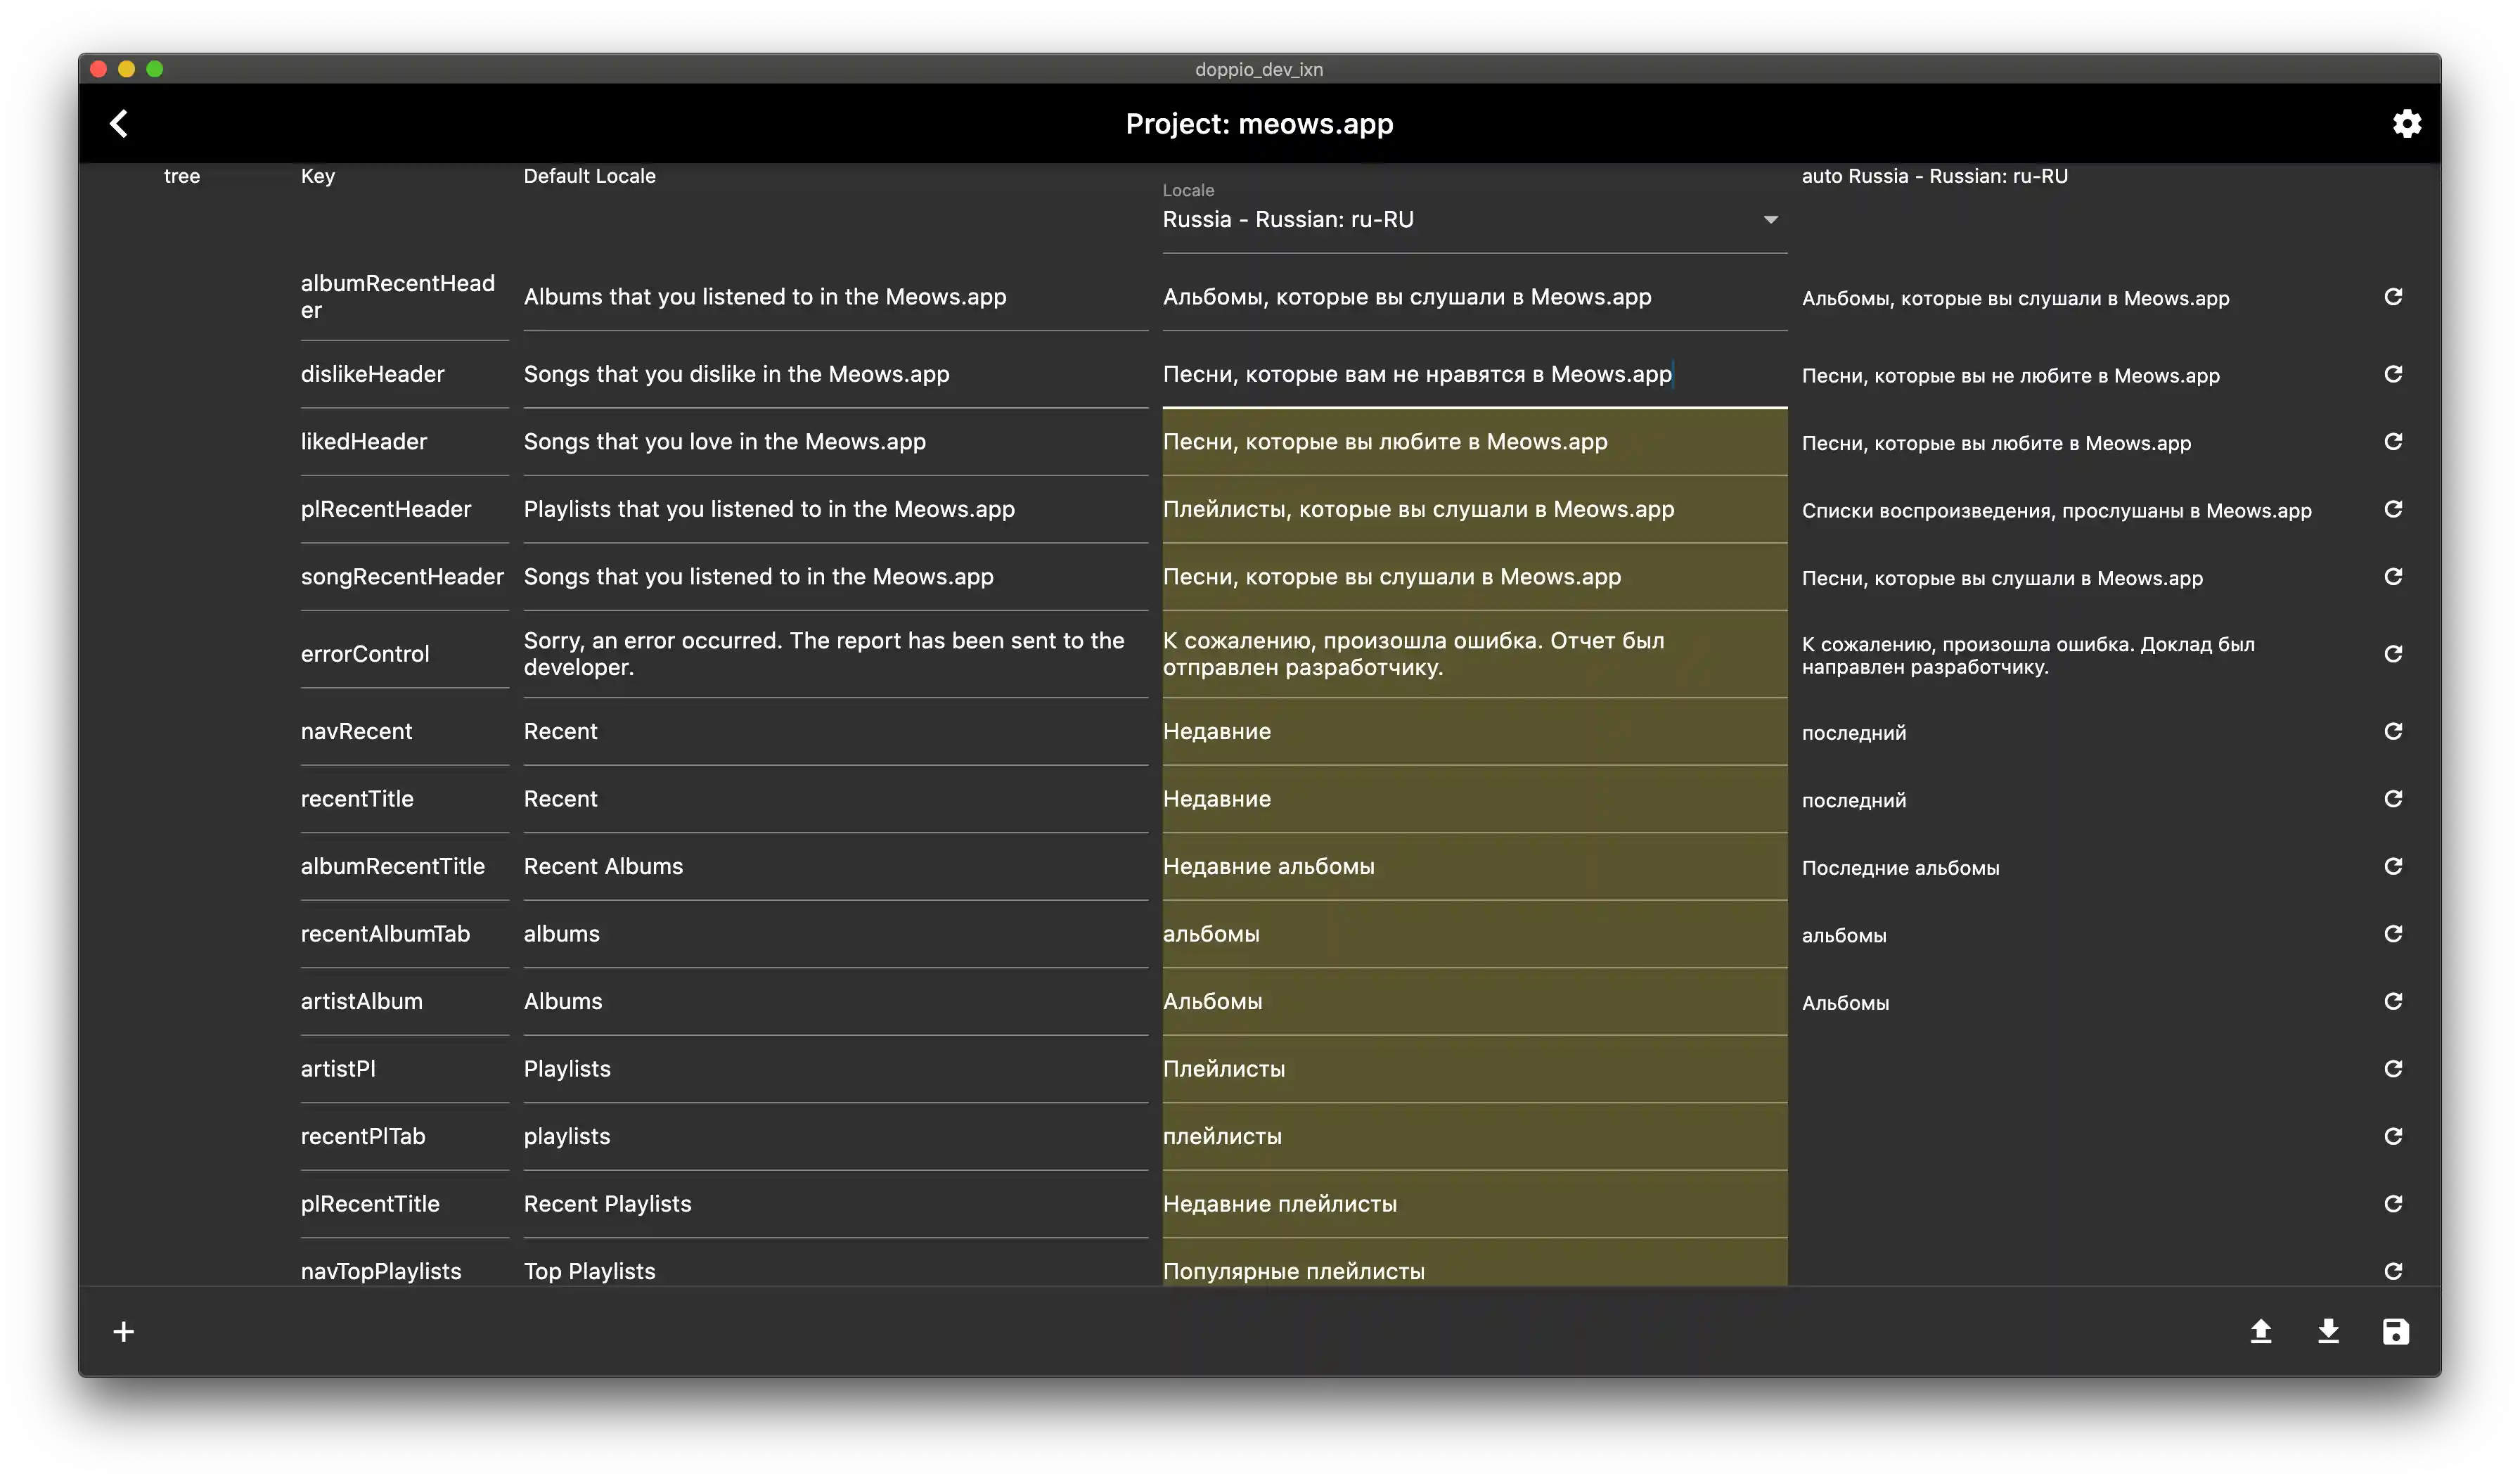
Task: Refresh auto translation for plRecentTitle row
Action: click(2392, 1204)
